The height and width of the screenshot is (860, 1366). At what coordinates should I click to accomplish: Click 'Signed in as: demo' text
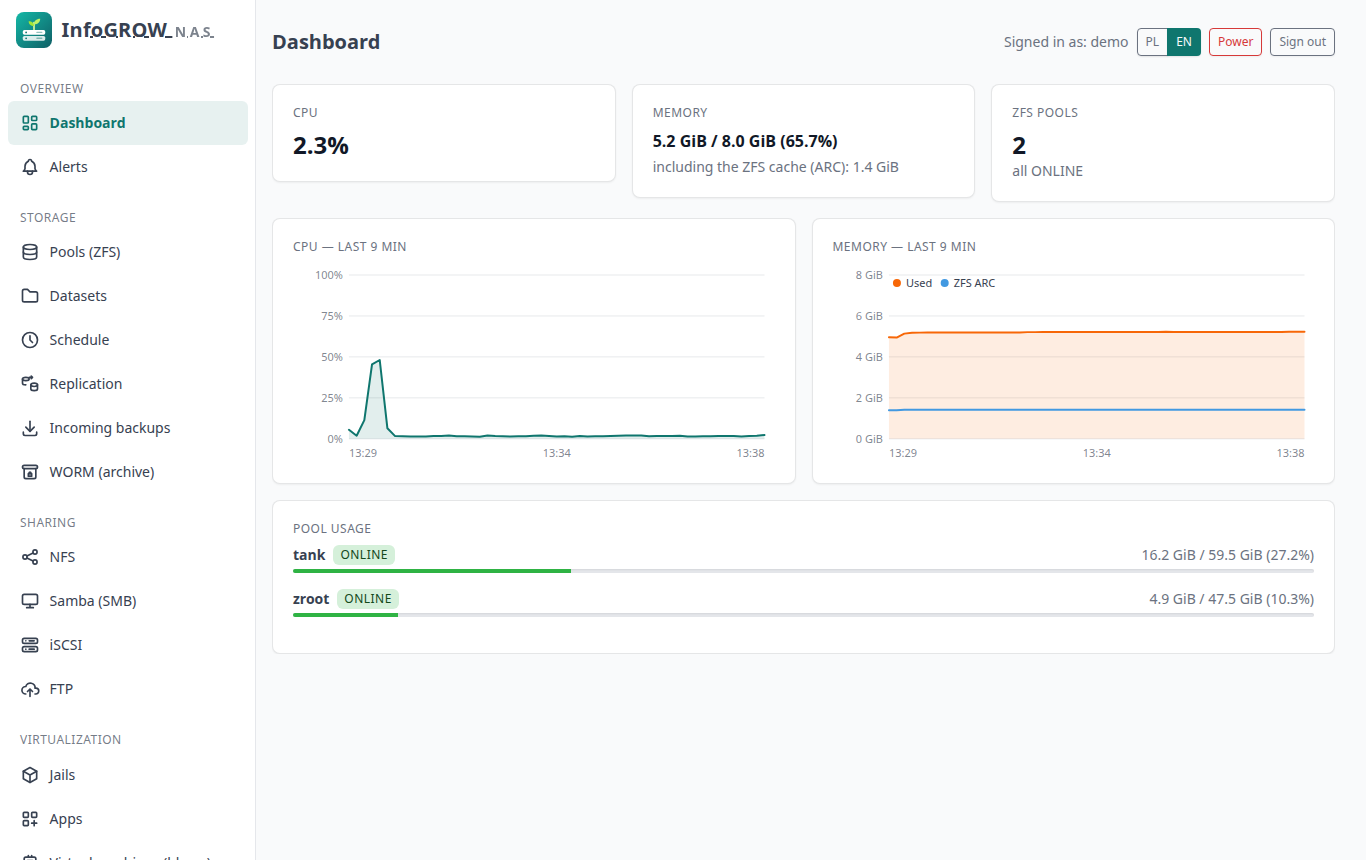pos(1066,42)
